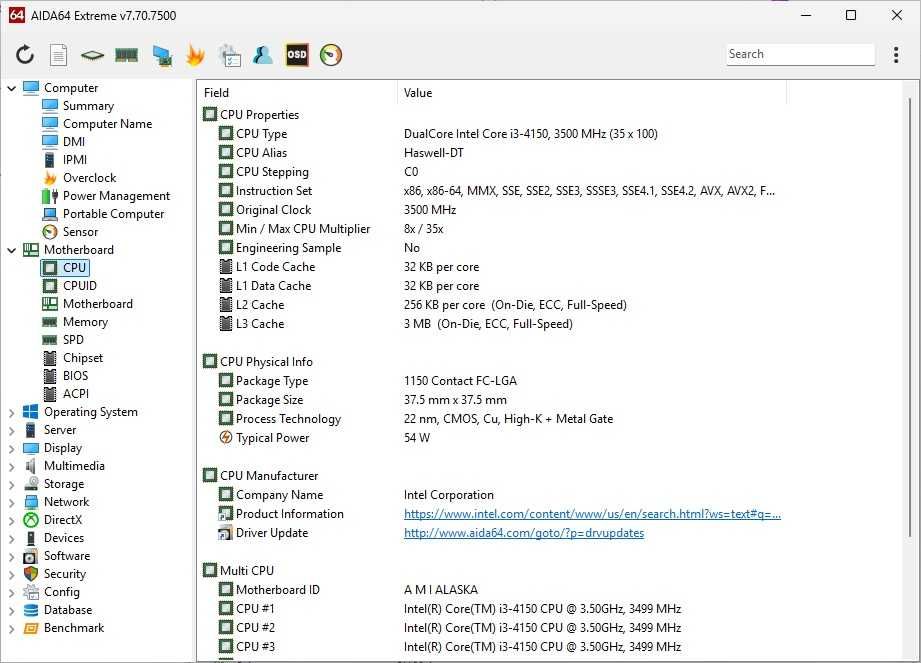Expand the Storage node
Viewport: 921px width, 663px height.
coord(11,484)
